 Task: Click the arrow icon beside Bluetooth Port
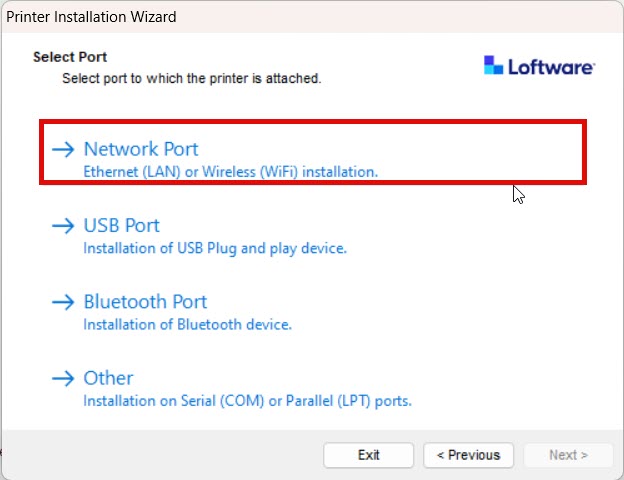pyautogui.click(x=63, y=302)
